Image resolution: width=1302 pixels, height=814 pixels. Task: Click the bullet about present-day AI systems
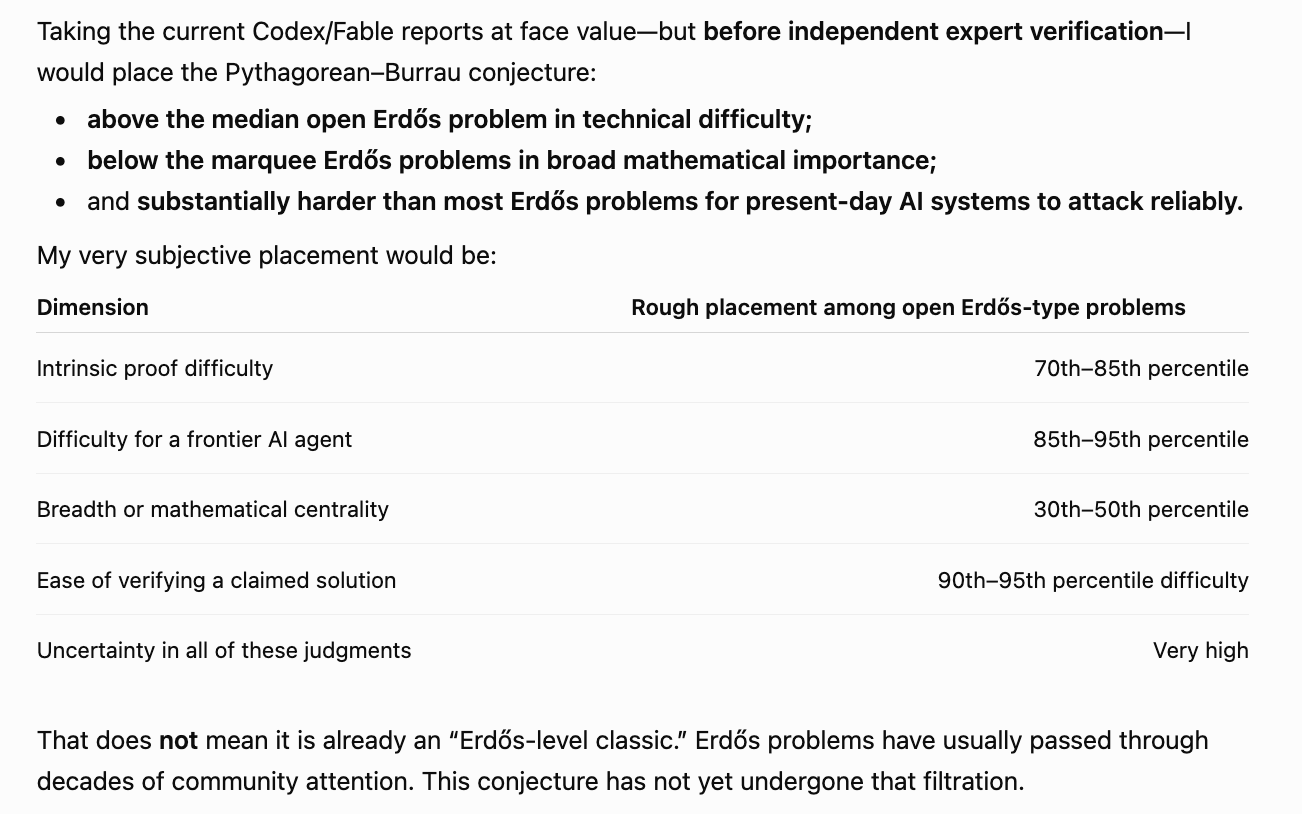[665, 201]
